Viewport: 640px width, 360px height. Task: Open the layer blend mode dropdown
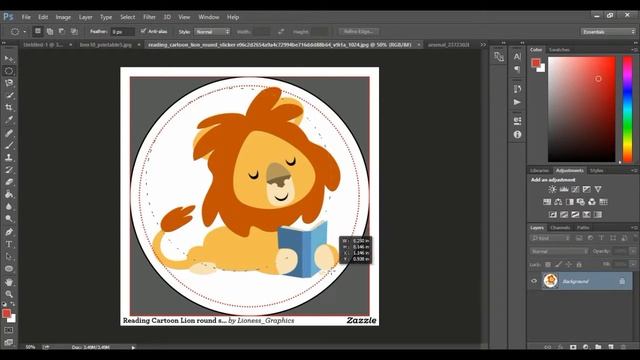point(559,251)
